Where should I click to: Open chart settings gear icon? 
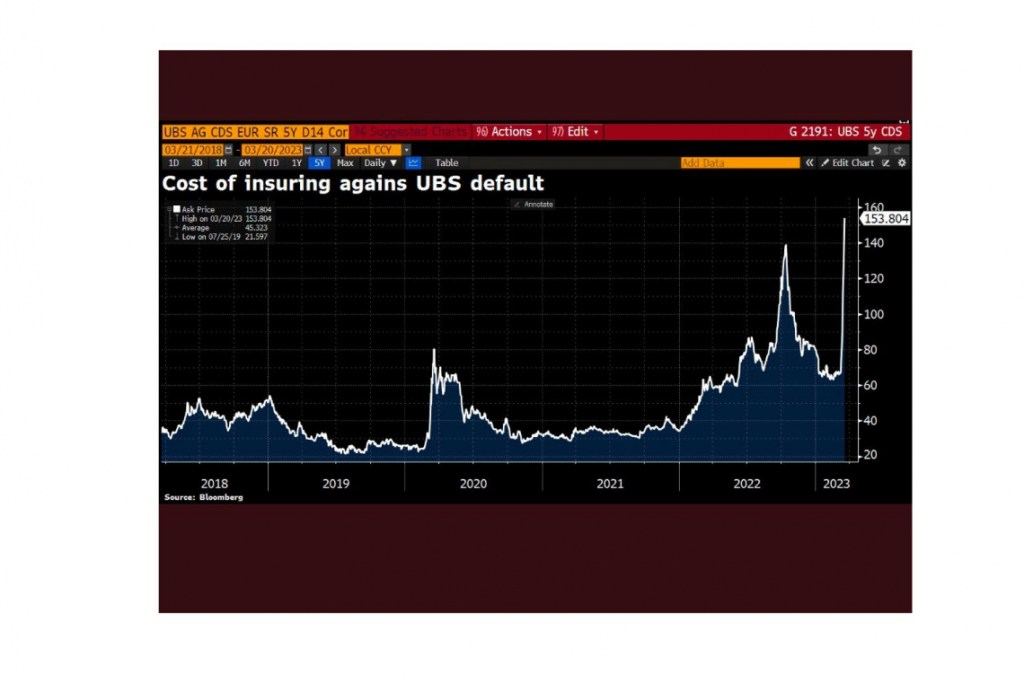[x=901, y=163]
